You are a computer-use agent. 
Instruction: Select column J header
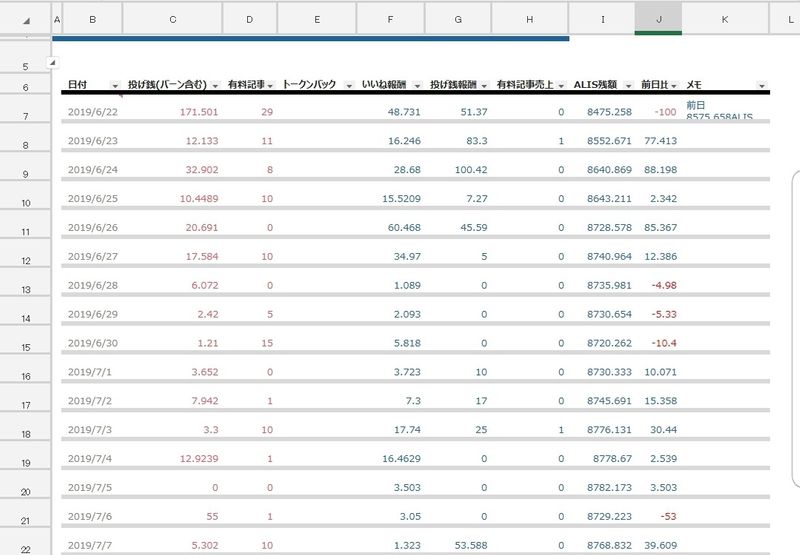658,18
